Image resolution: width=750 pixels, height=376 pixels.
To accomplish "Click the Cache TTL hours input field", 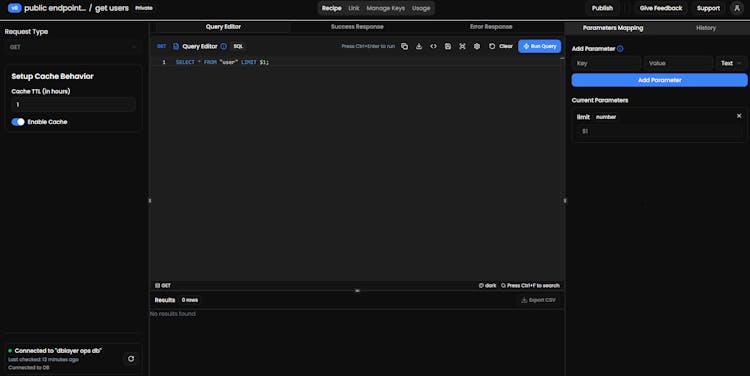I will [x=73, y=104].
